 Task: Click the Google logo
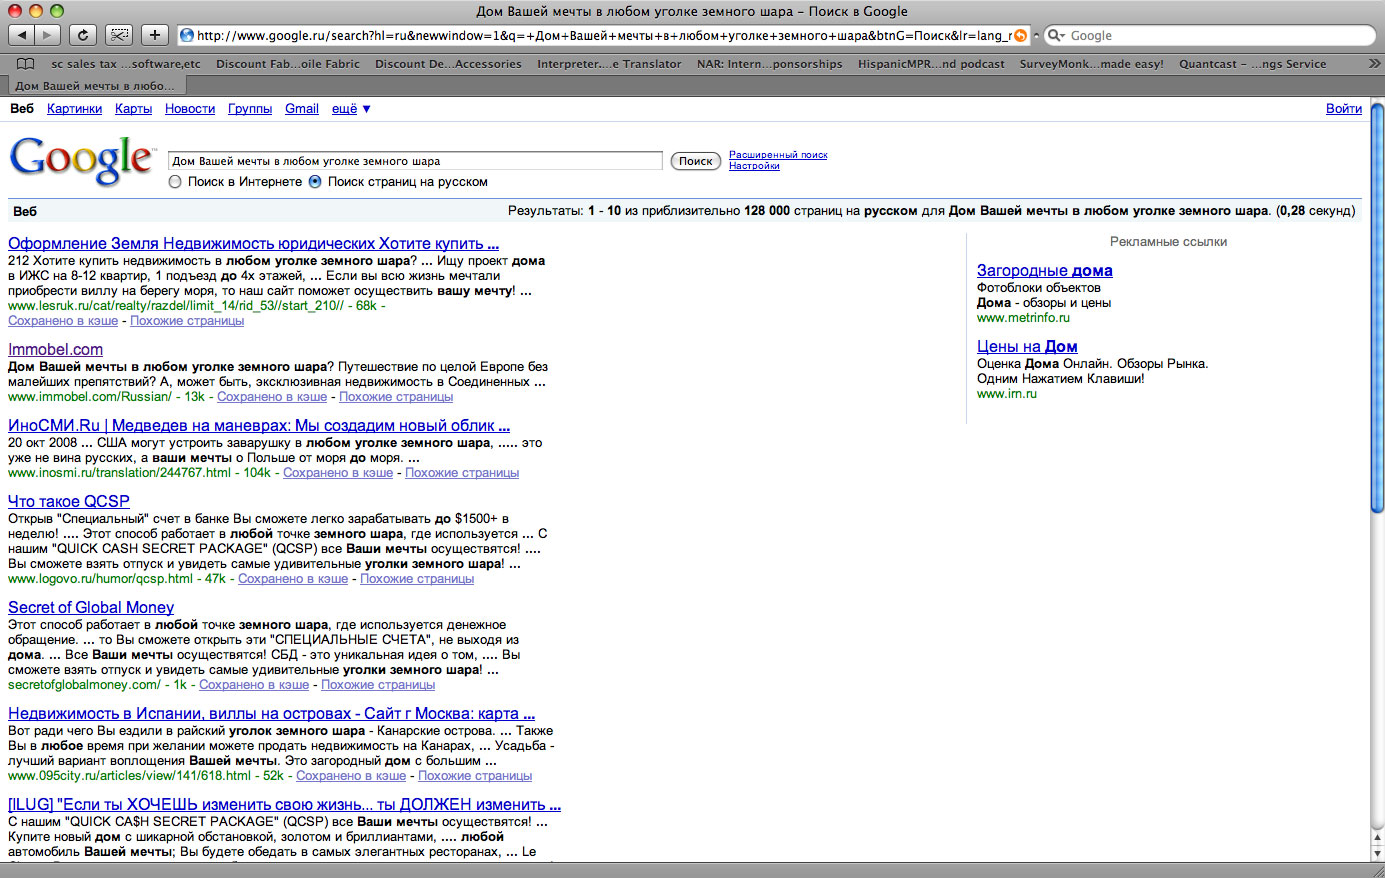click(x=81, y=160)
